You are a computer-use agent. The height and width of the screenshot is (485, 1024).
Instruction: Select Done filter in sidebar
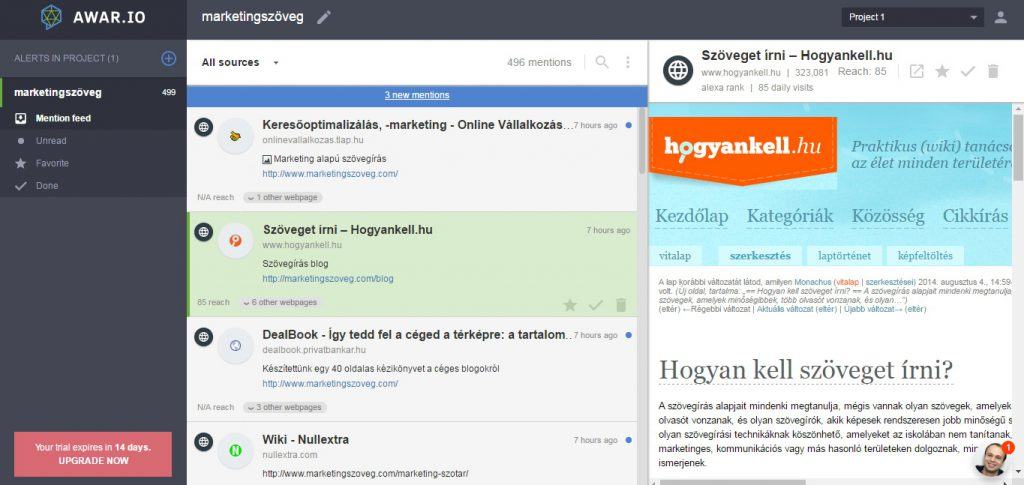pyautogui.click(x=93, y=185)
